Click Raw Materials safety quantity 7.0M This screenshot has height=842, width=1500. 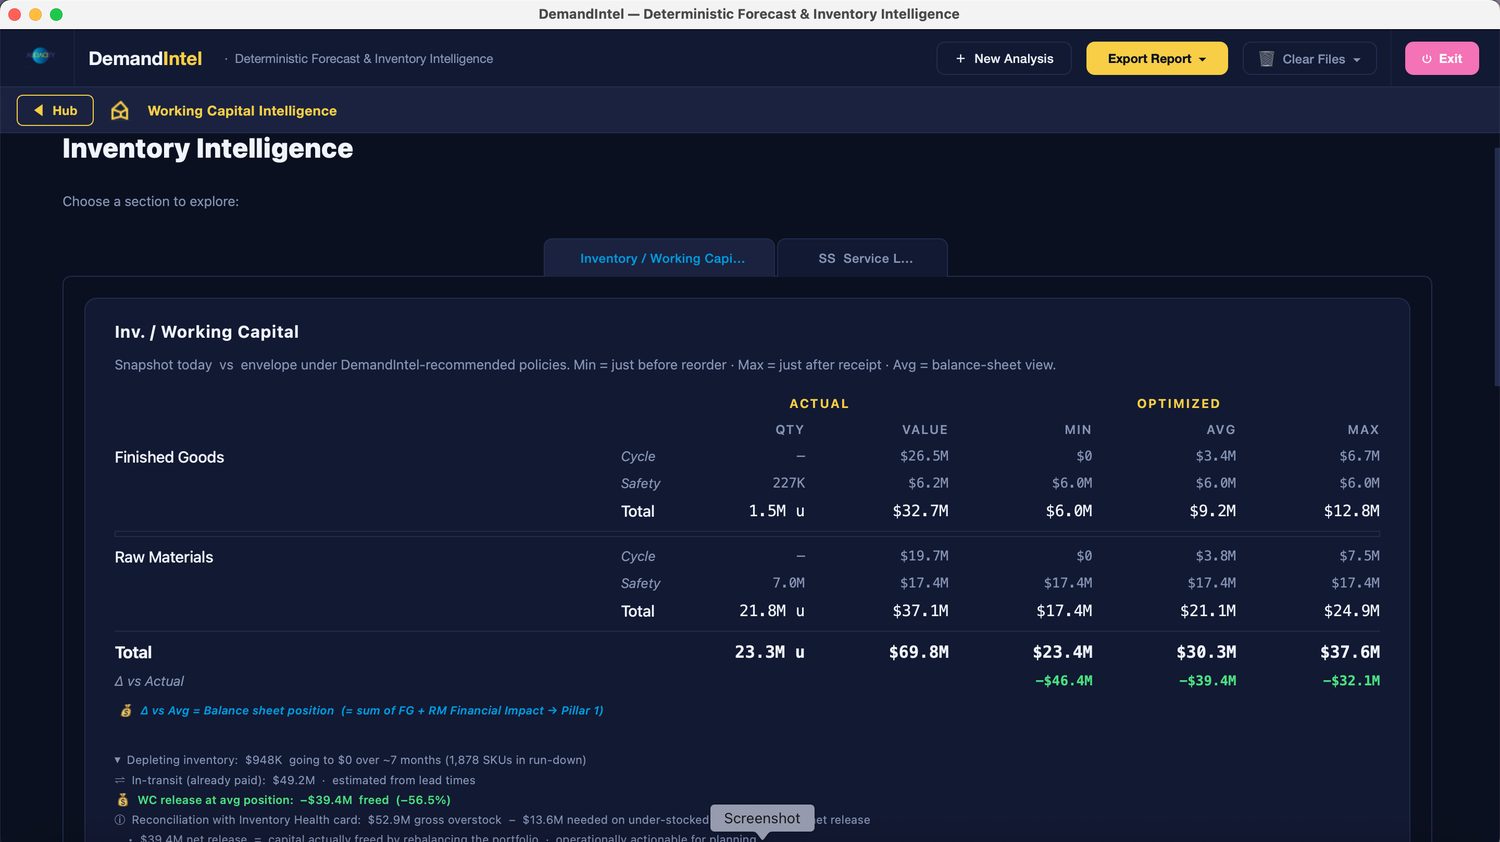(x=788, y=583)
